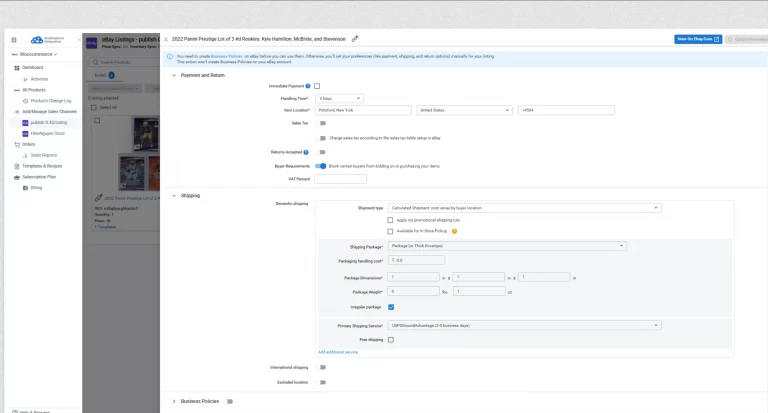Click the Dashboard icon in sidebar
The width and height of the screenshot is (768, 413).
click(x=15, y=67)
